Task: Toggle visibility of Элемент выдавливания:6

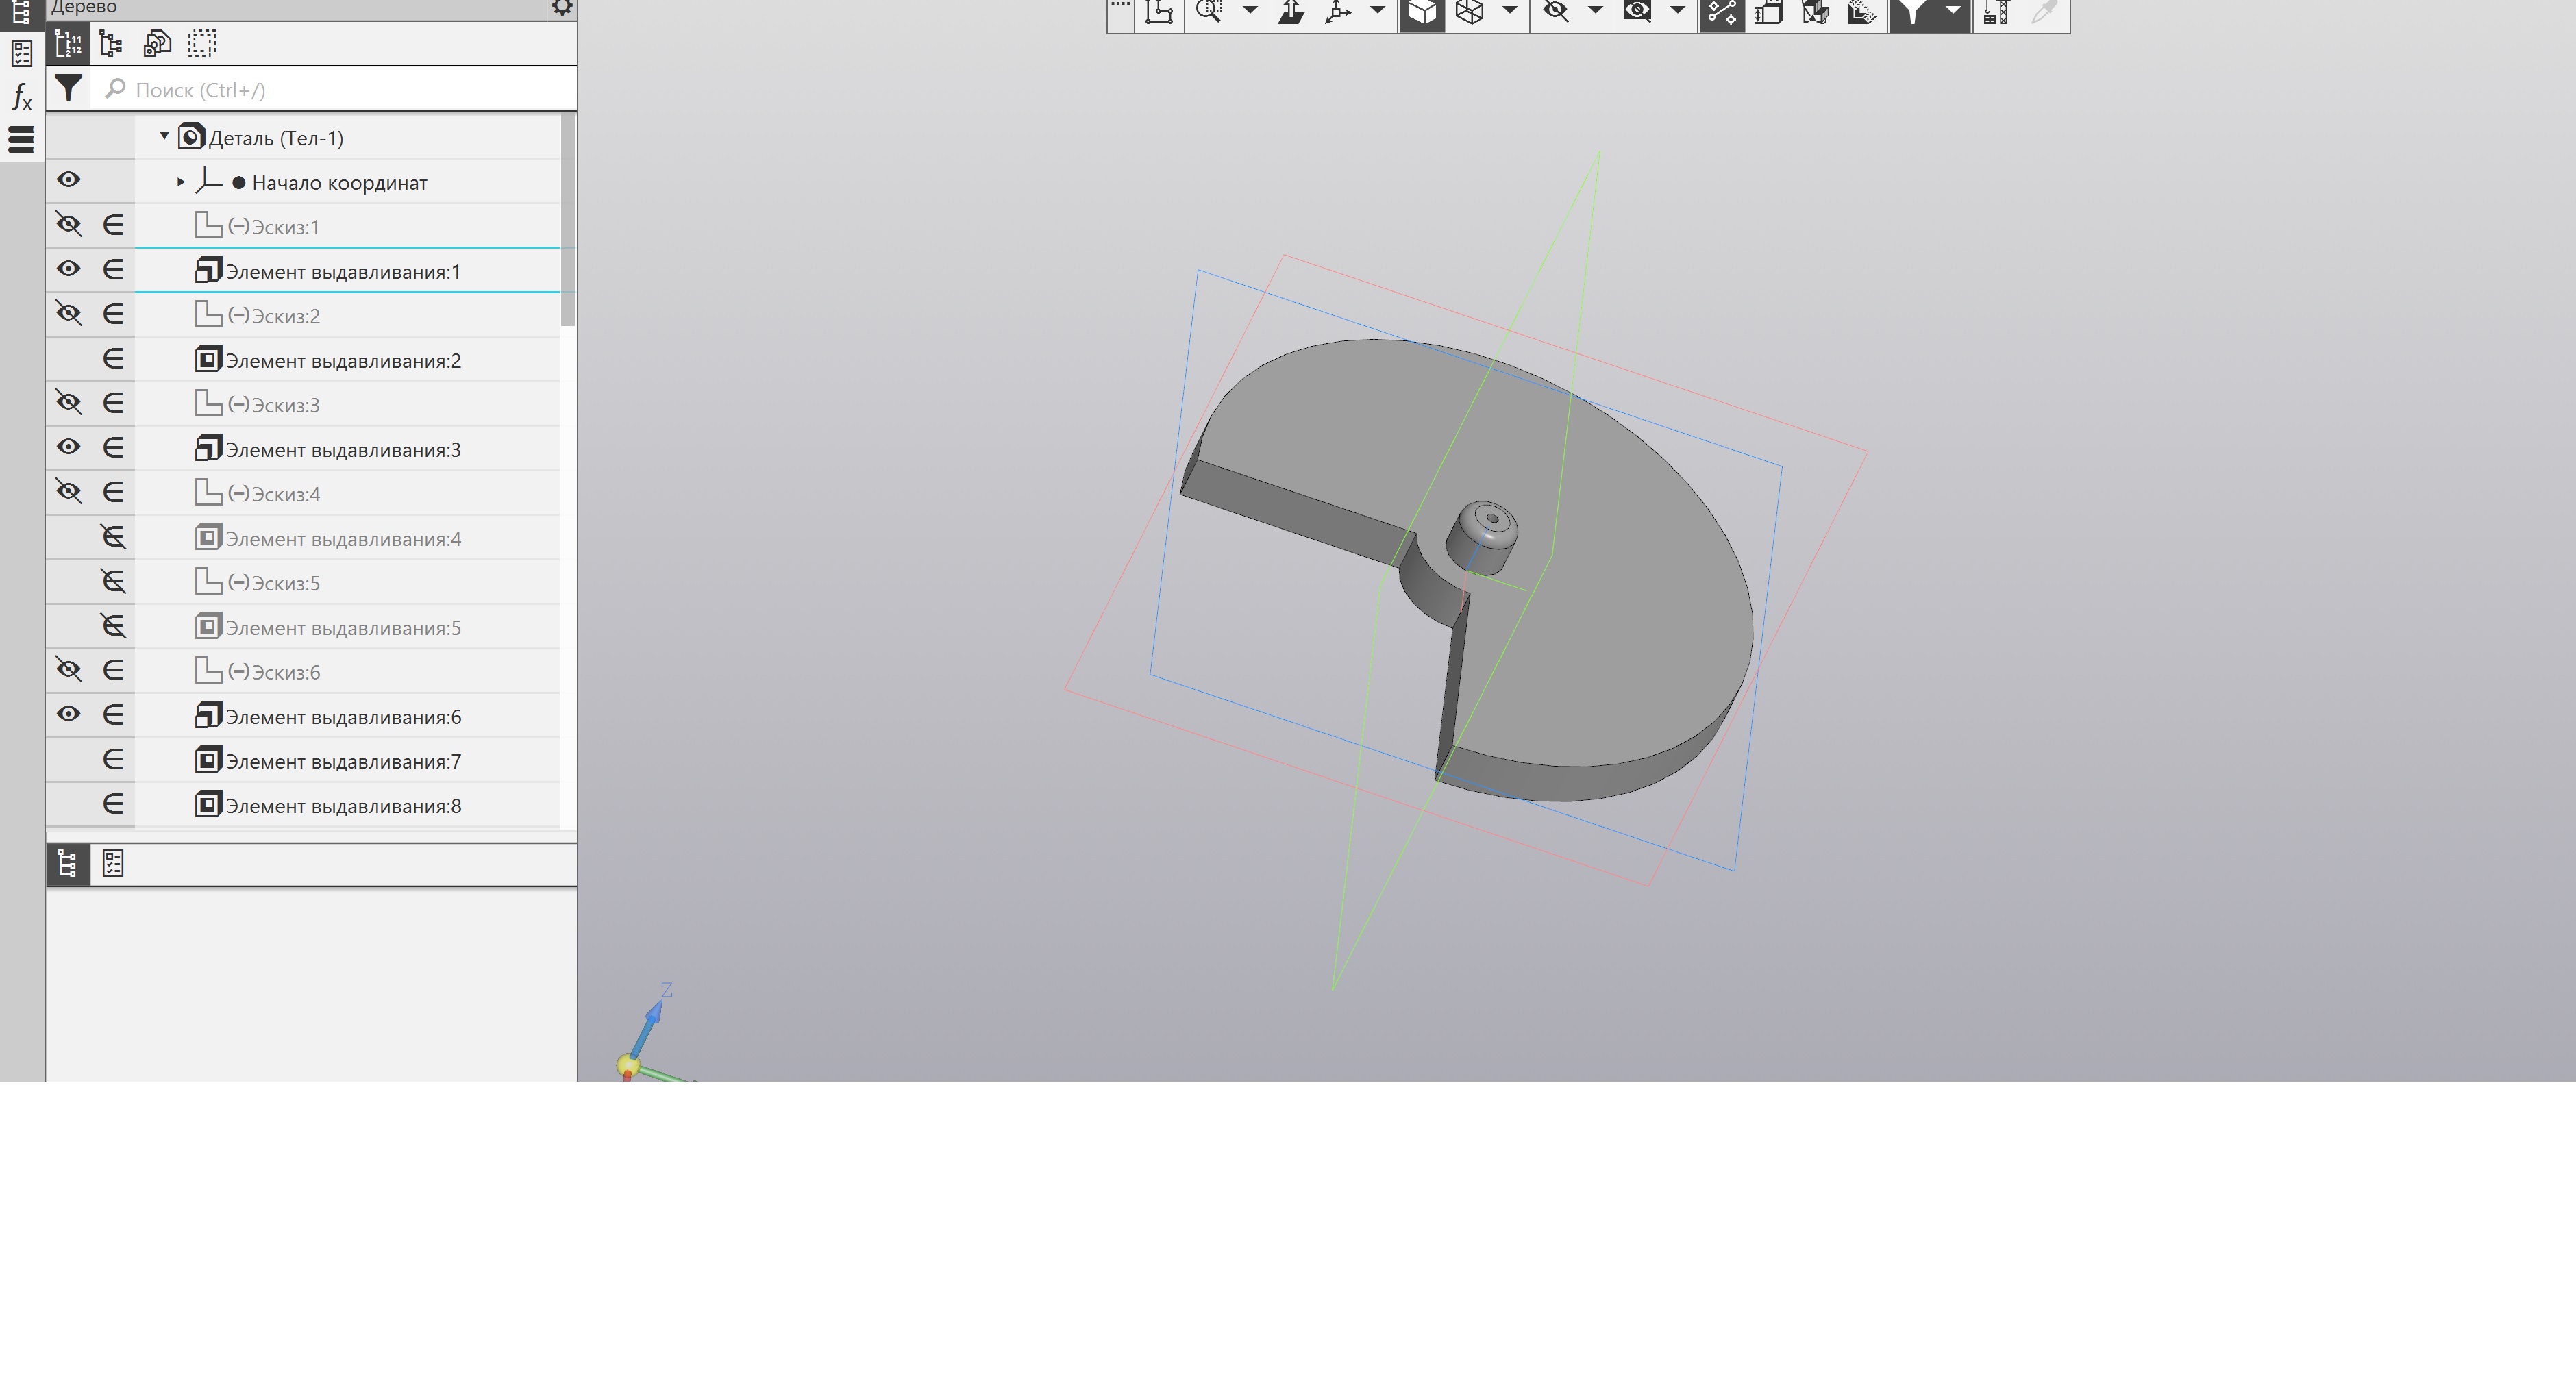Action: pyautogui.click(x=68, y=714)
